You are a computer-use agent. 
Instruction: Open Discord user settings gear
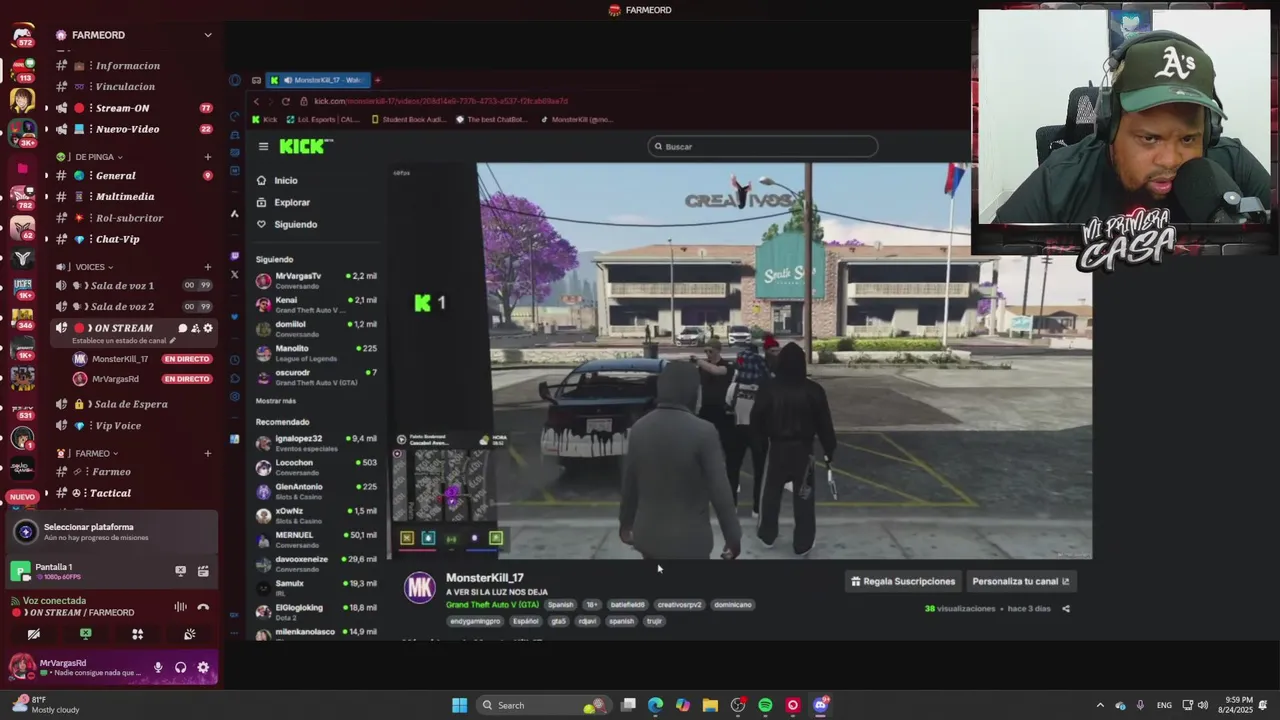(x=203, y=667)
